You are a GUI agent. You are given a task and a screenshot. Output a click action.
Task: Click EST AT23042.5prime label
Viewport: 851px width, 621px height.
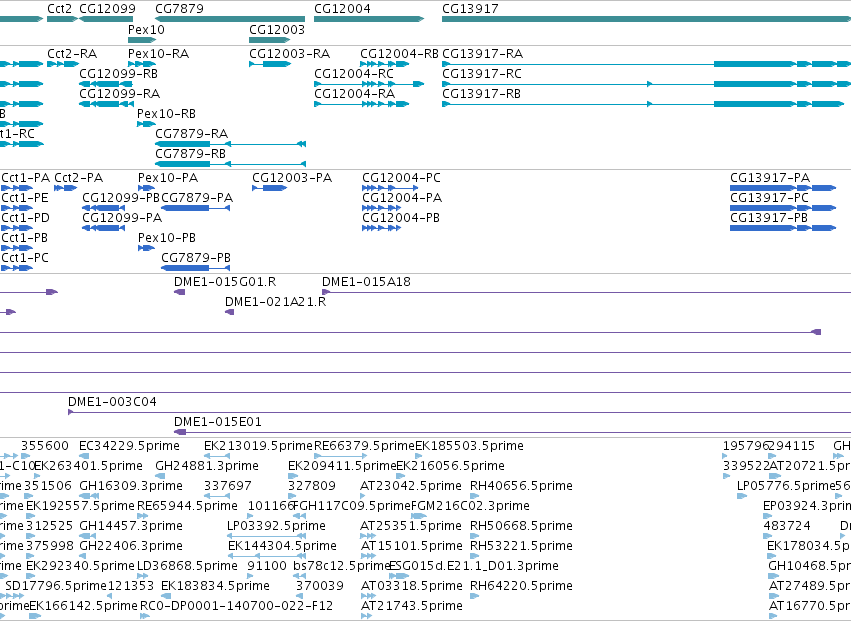point(411,486)
